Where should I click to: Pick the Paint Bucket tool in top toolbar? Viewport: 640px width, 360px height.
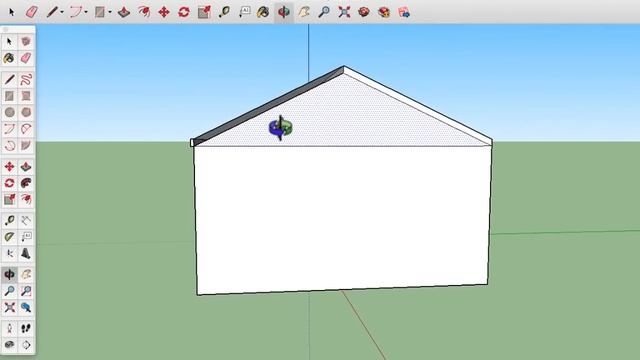[263, 12]
